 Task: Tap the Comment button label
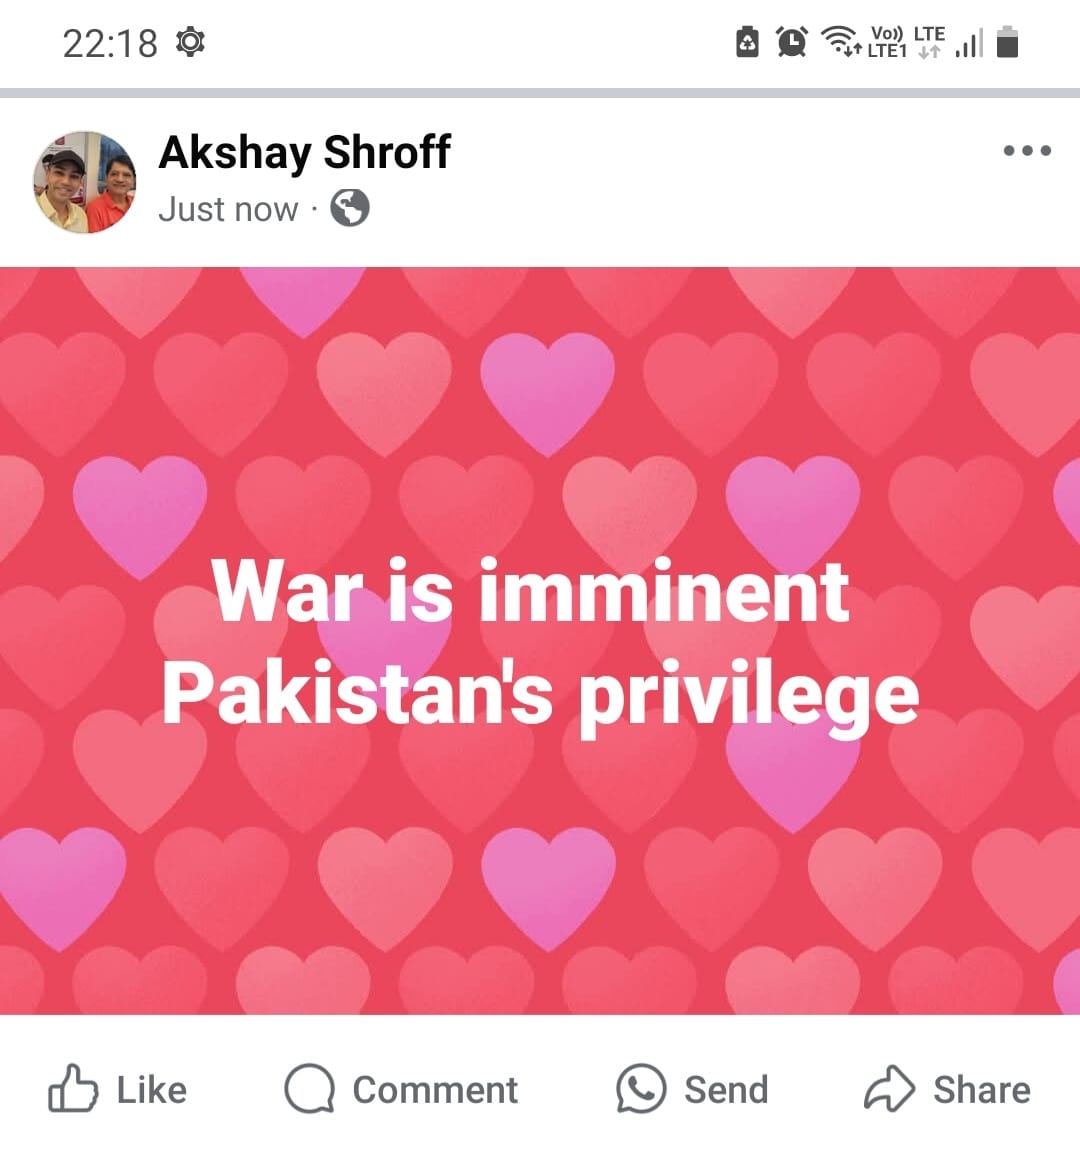[435, 1089]
